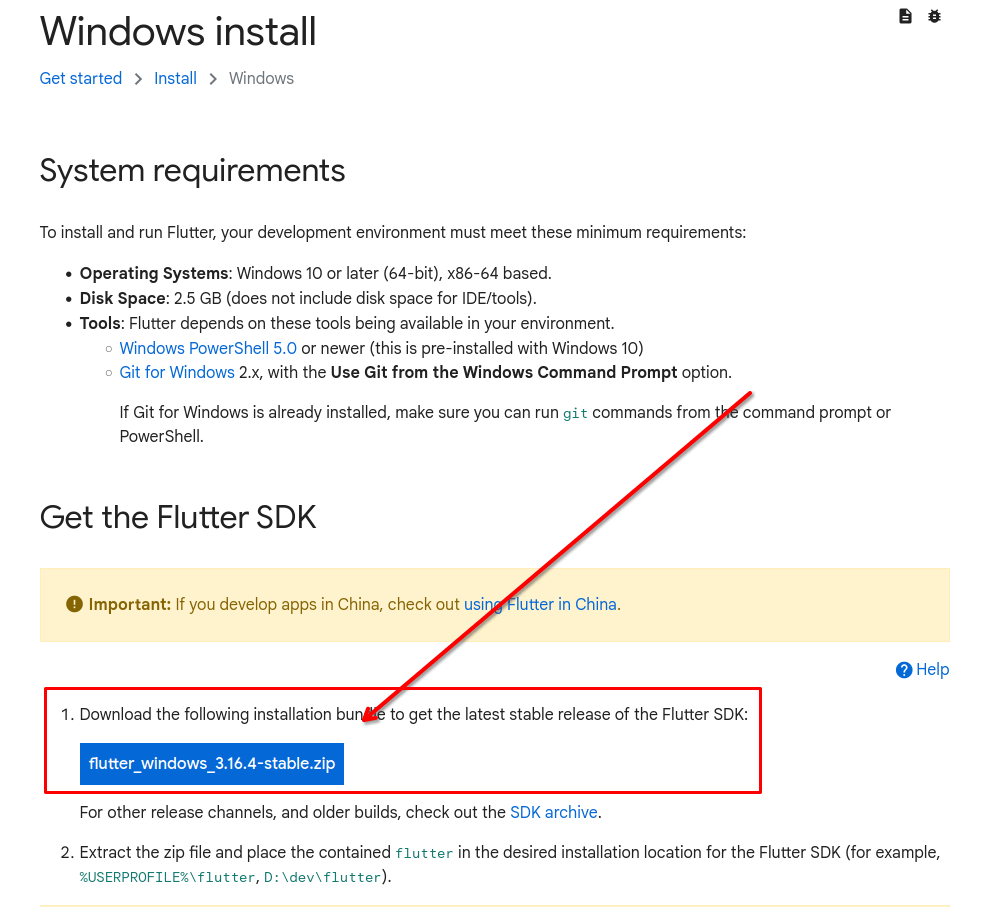The width and height of the screenshot is (989, 907).
Task: Click the Get the Flutter SDK heading
Action: coord(178,517)
